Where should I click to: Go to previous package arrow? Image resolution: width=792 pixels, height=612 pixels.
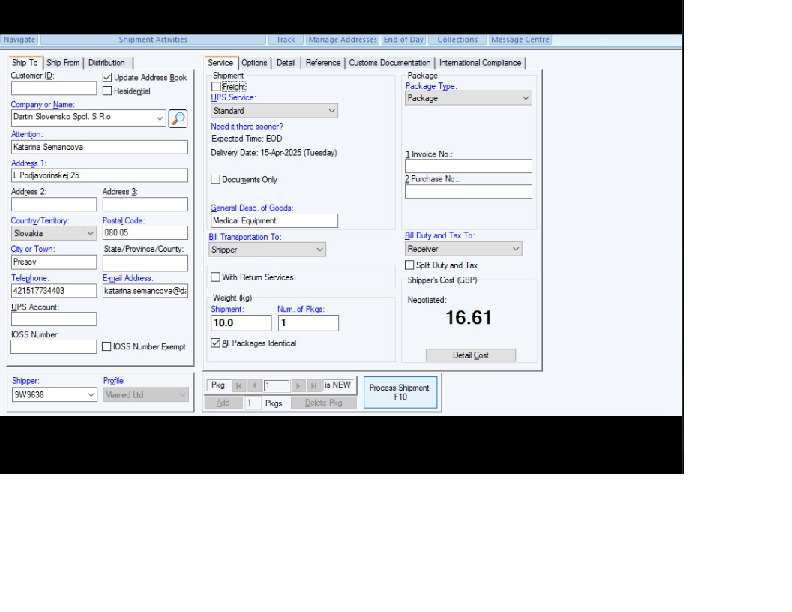pyautogui.click(x=254, y=386)
